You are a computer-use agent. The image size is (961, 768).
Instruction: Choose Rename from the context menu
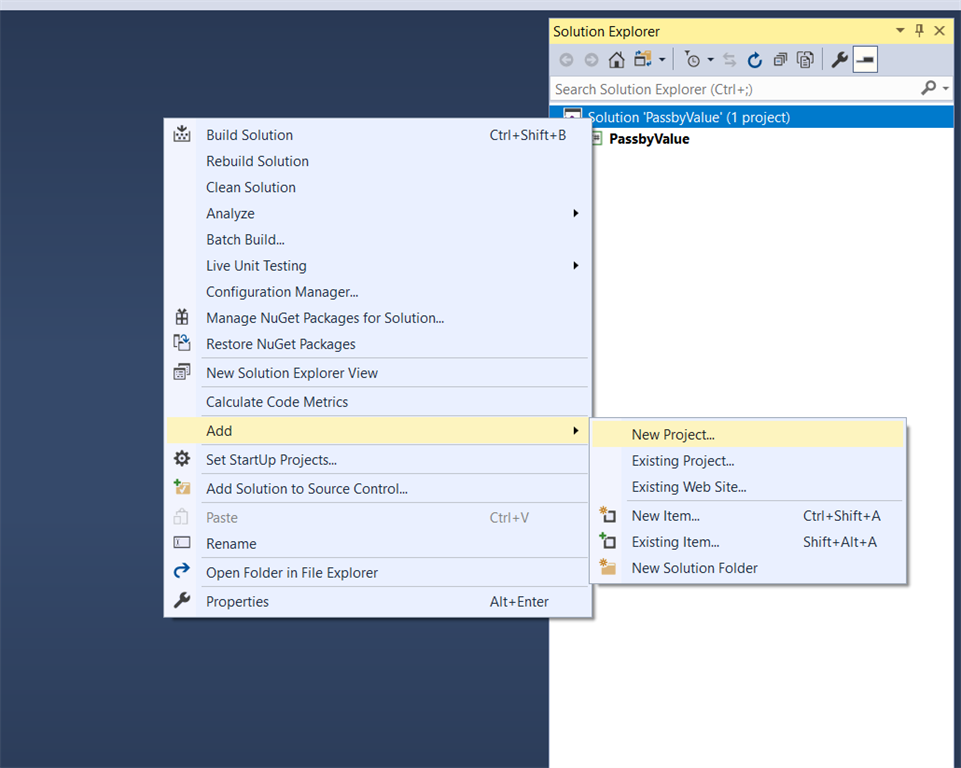click(x=378, y=544)
